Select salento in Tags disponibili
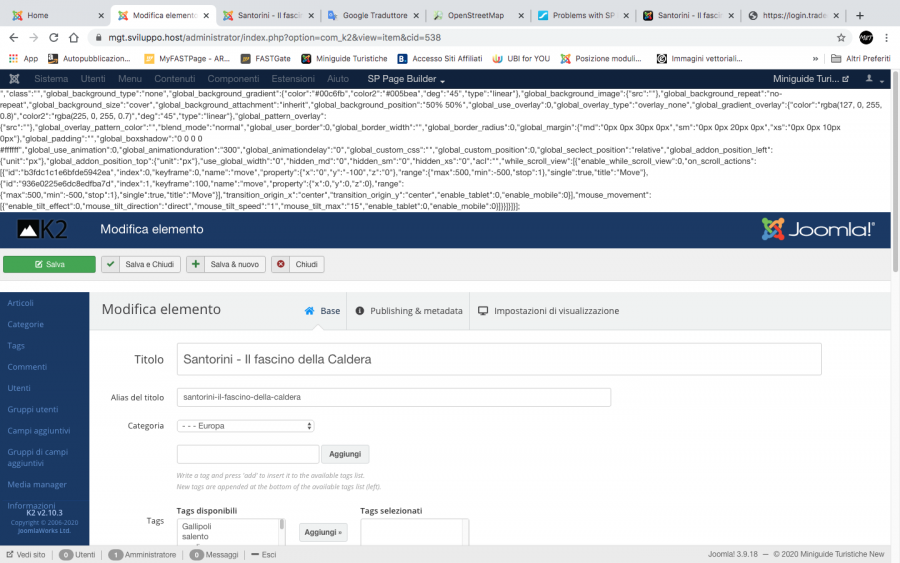The width and height of the screenshot is (900, 563). [195, 537]
